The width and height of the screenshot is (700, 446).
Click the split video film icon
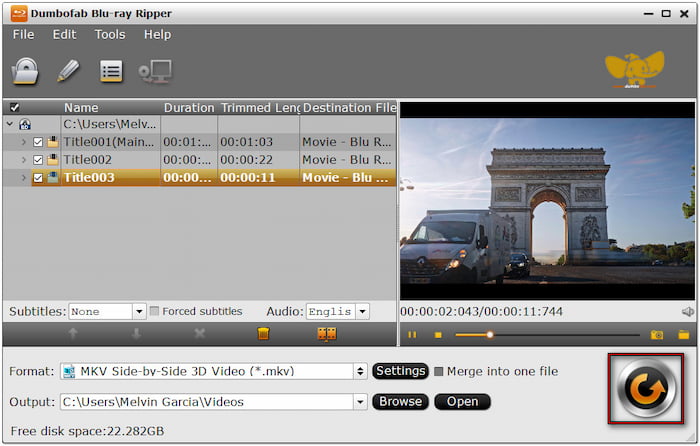pos(327,334)
